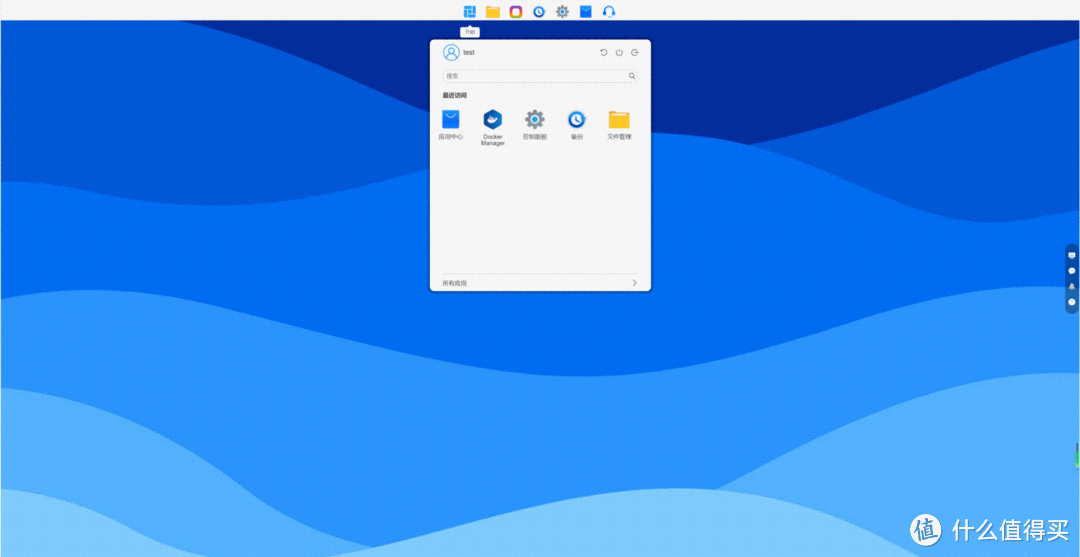Screen dimensions: 1080x557
Task: Click the restart icon in start panel
Action: point(603,53)
